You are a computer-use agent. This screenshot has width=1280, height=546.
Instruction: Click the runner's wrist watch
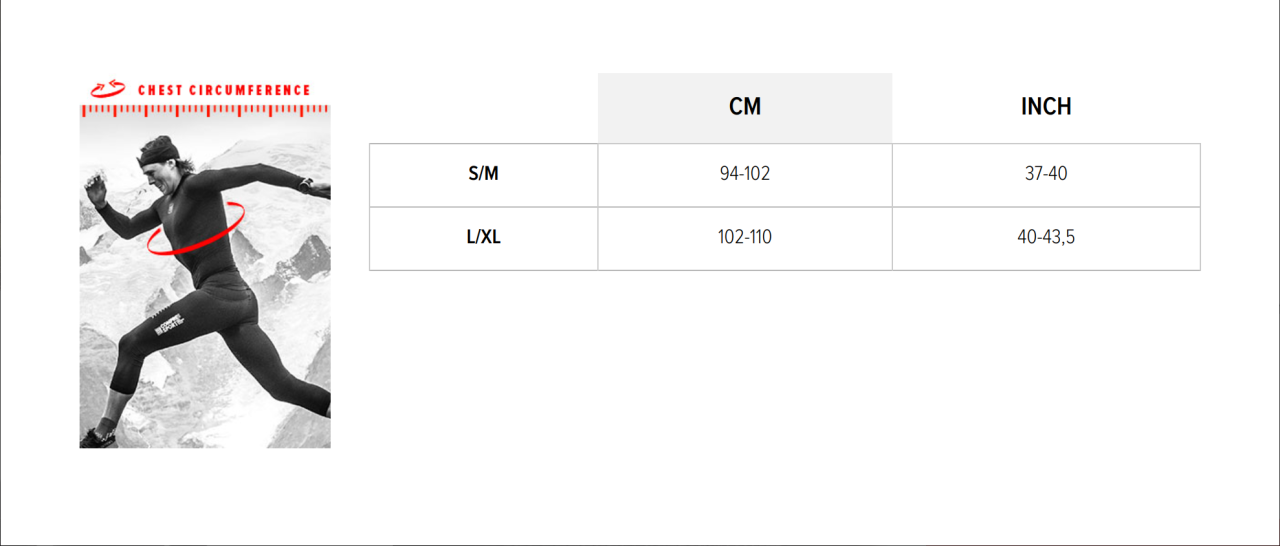click(306, 185)
